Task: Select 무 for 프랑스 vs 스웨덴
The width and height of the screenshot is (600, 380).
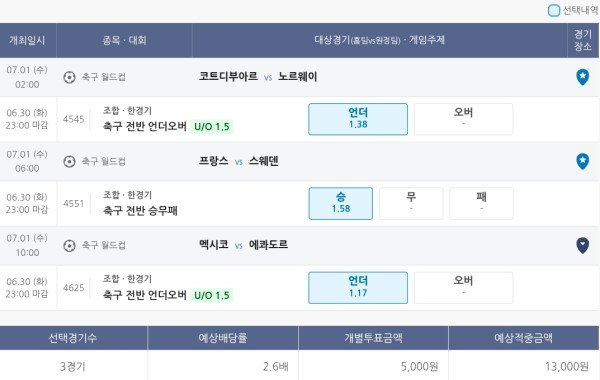Action: coord(411,203)
